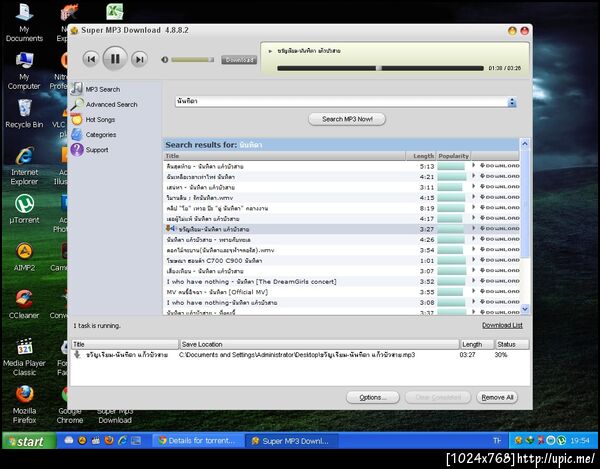Download the 5:13 length song
The height and width of the screenshot is (469, 600).
point(500,166)
